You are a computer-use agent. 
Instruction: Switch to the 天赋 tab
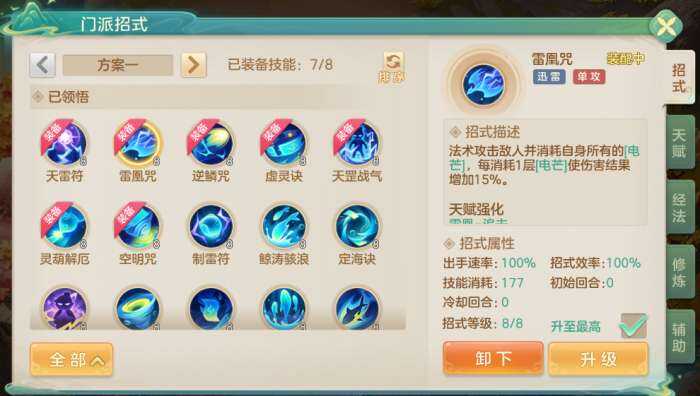point(679,143)
